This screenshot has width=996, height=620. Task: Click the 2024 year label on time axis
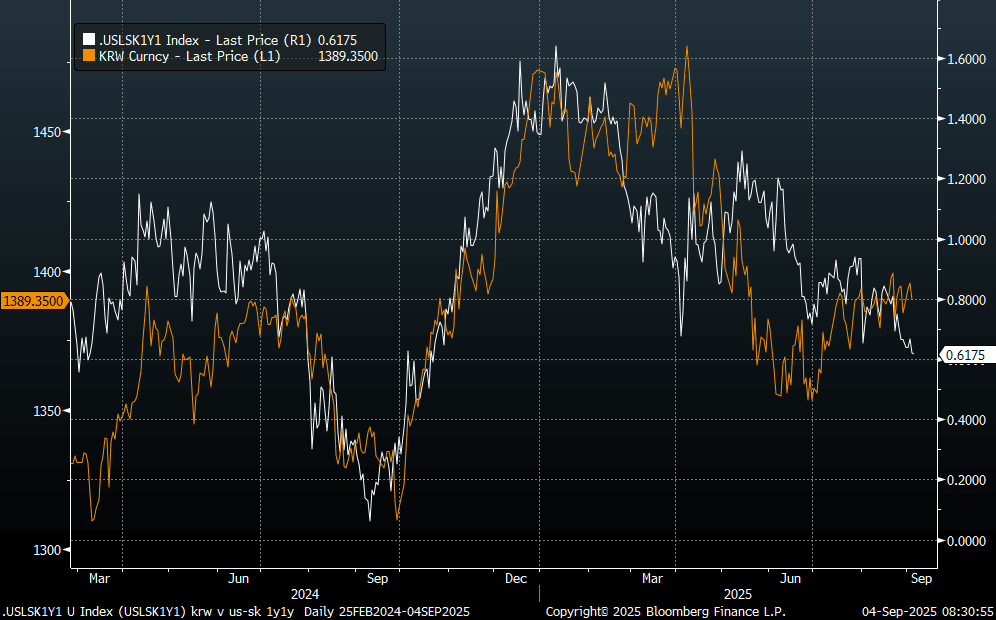307,594
